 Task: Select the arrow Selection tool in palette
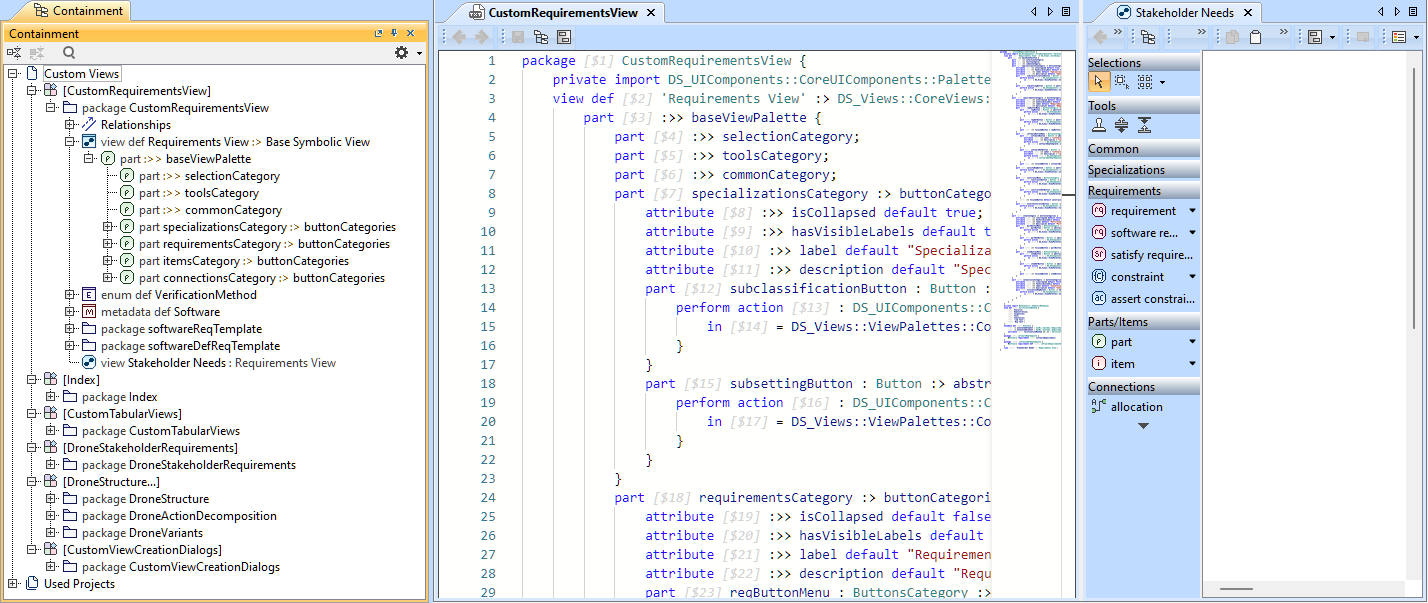[x=1099, y=82]
